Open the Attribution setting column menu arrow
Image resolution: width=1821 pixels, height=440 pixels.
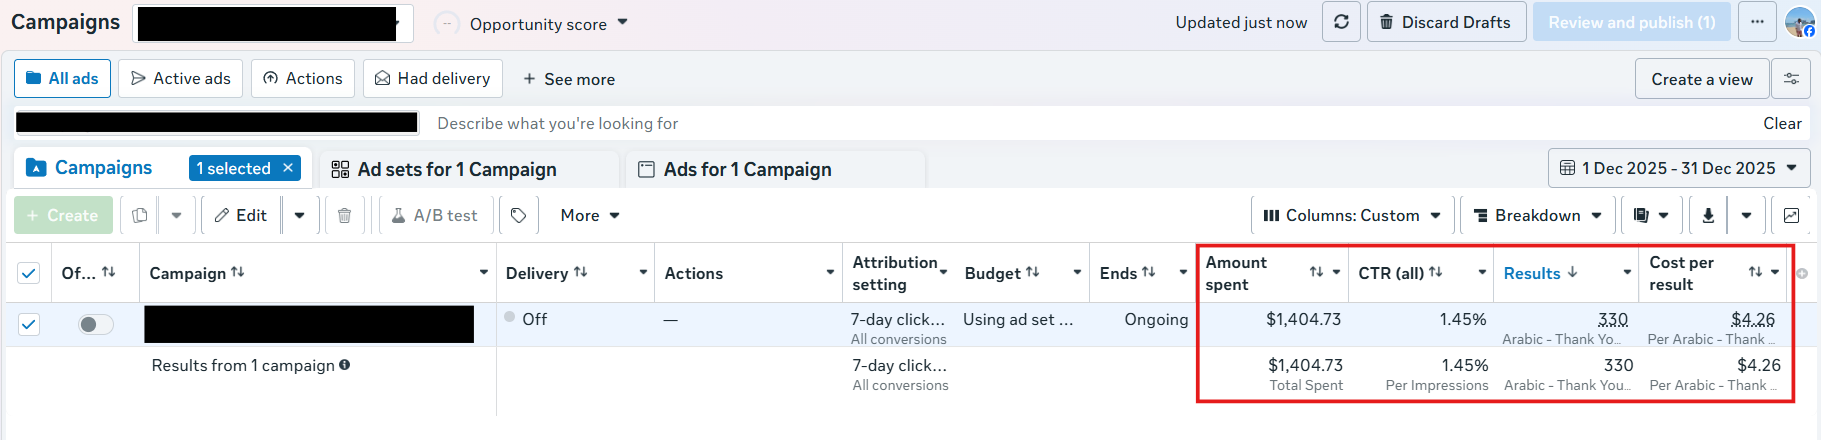click(943, 273)
